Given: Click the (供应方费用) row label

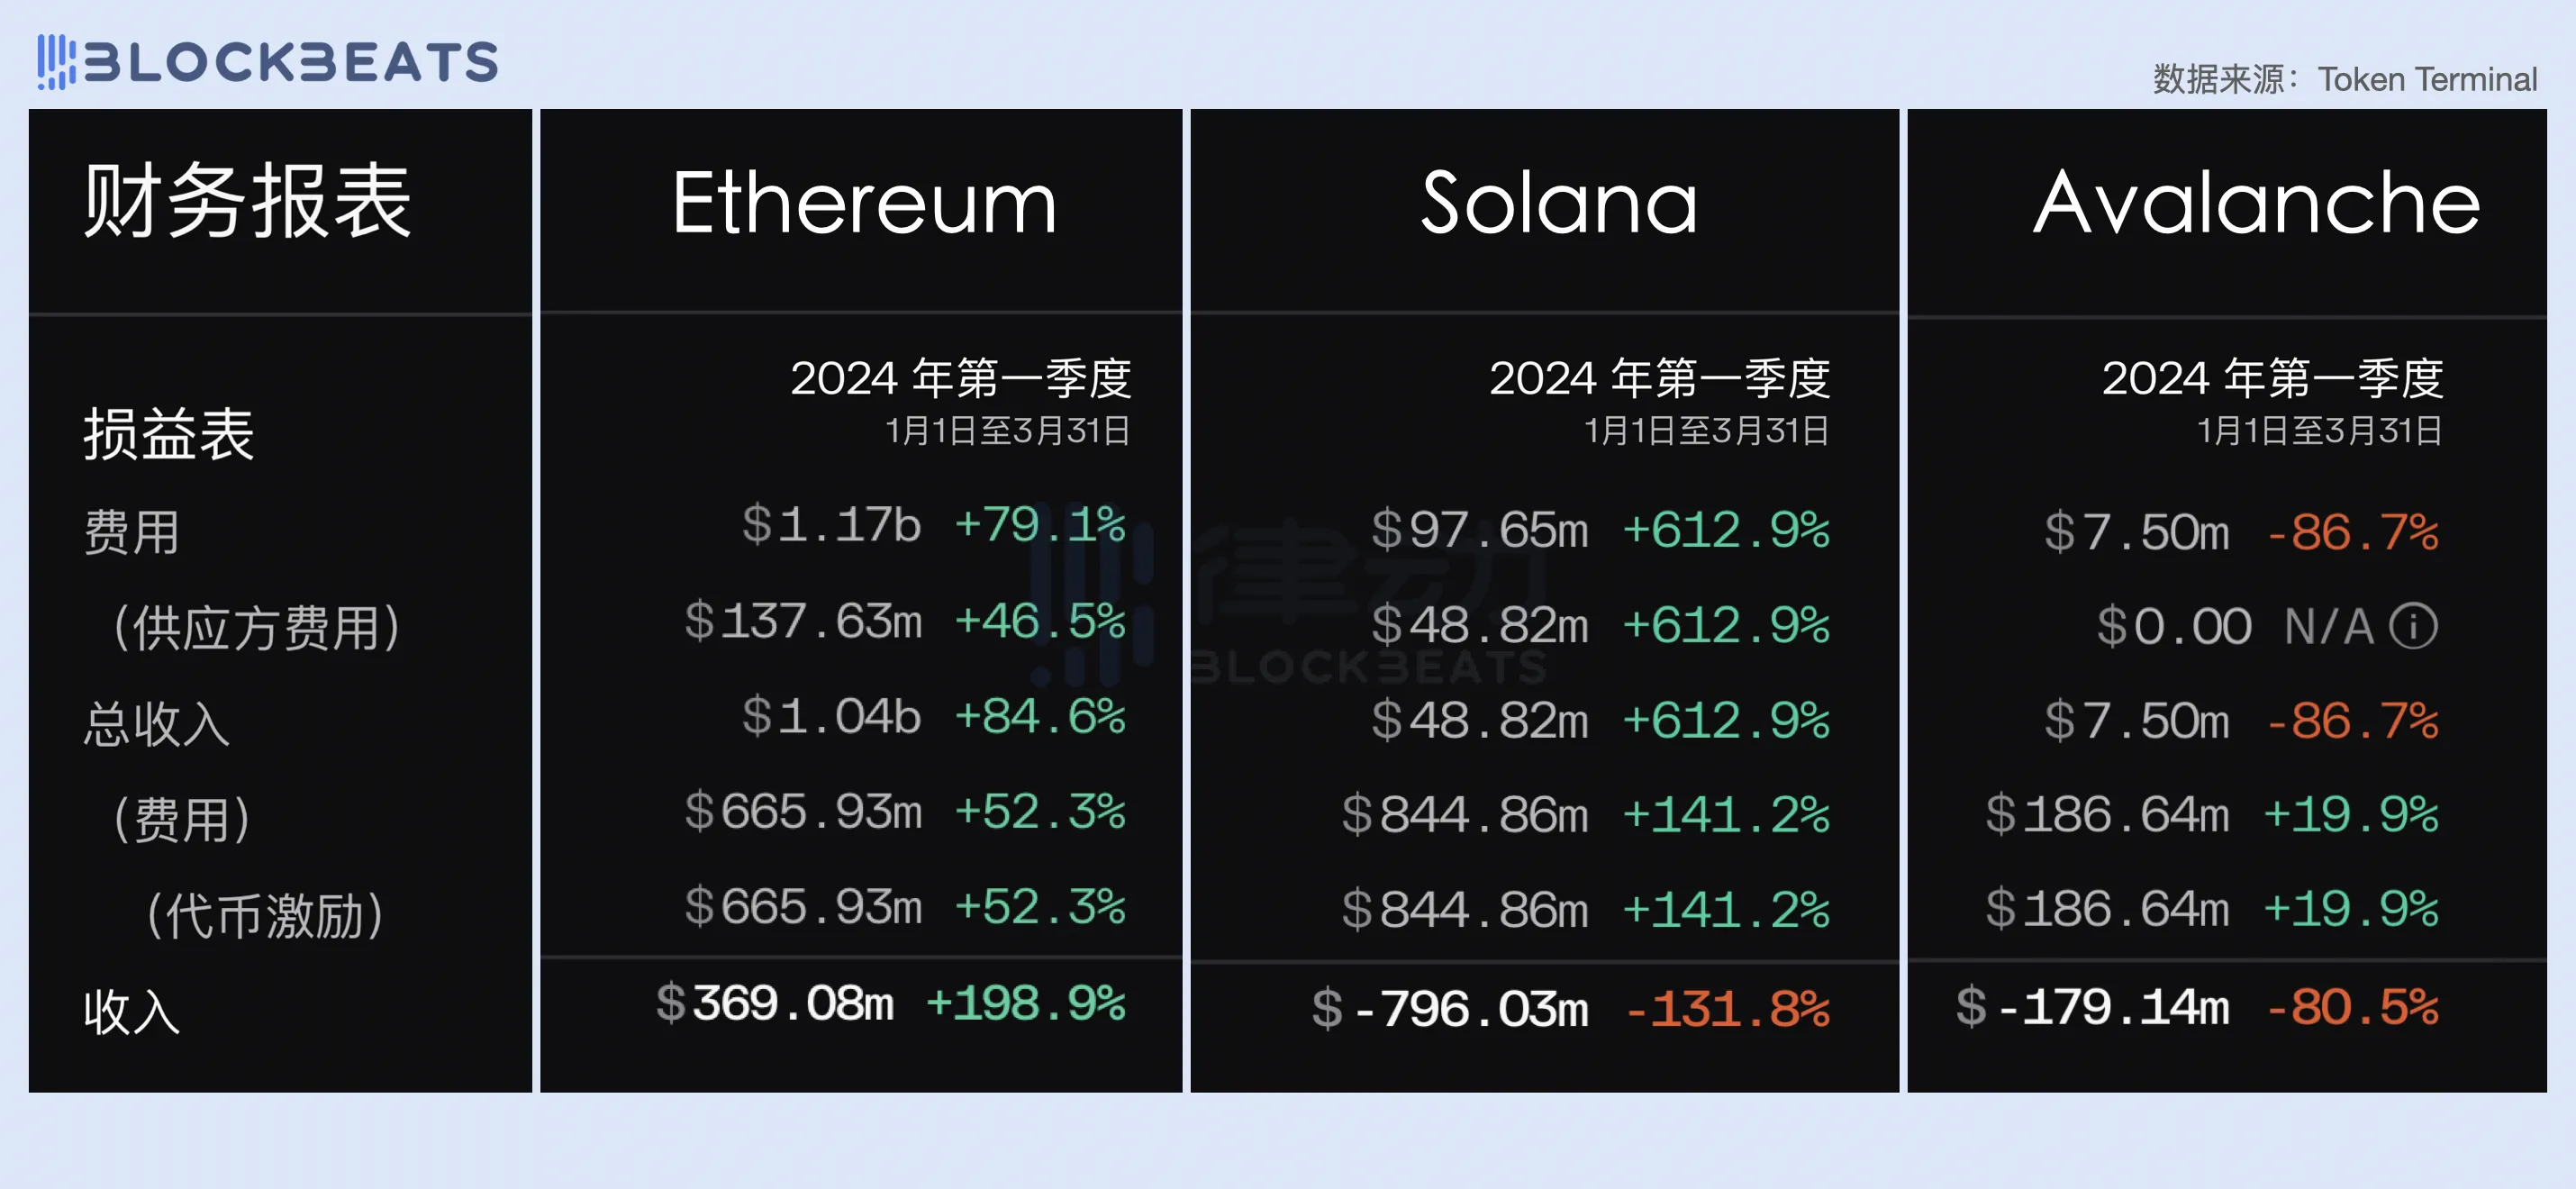Looking at the screenshot, I should (256, 628).
